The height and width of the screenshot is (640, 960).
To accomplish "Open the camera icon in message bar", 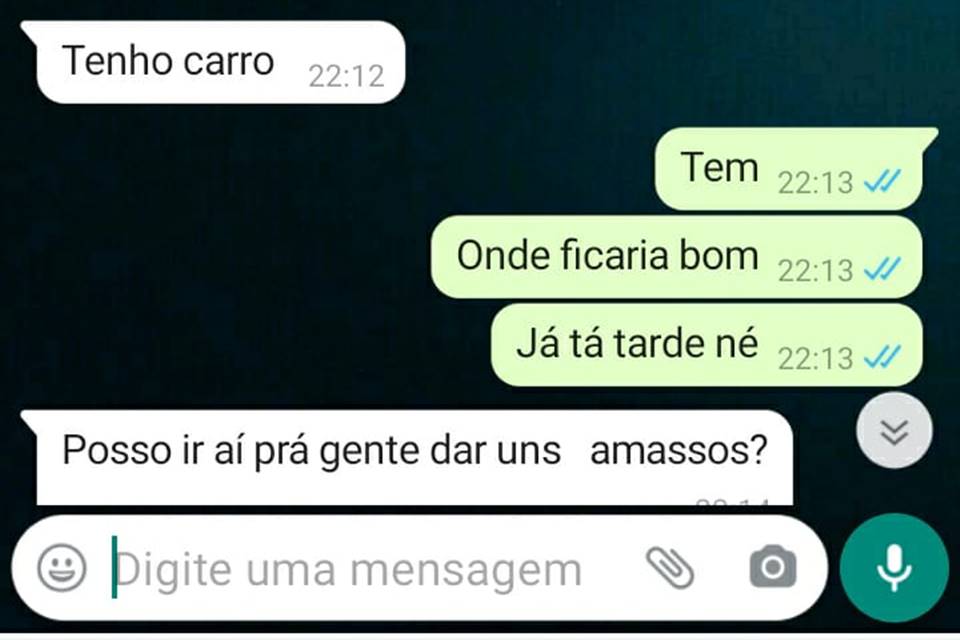I will tap(773, 567).
